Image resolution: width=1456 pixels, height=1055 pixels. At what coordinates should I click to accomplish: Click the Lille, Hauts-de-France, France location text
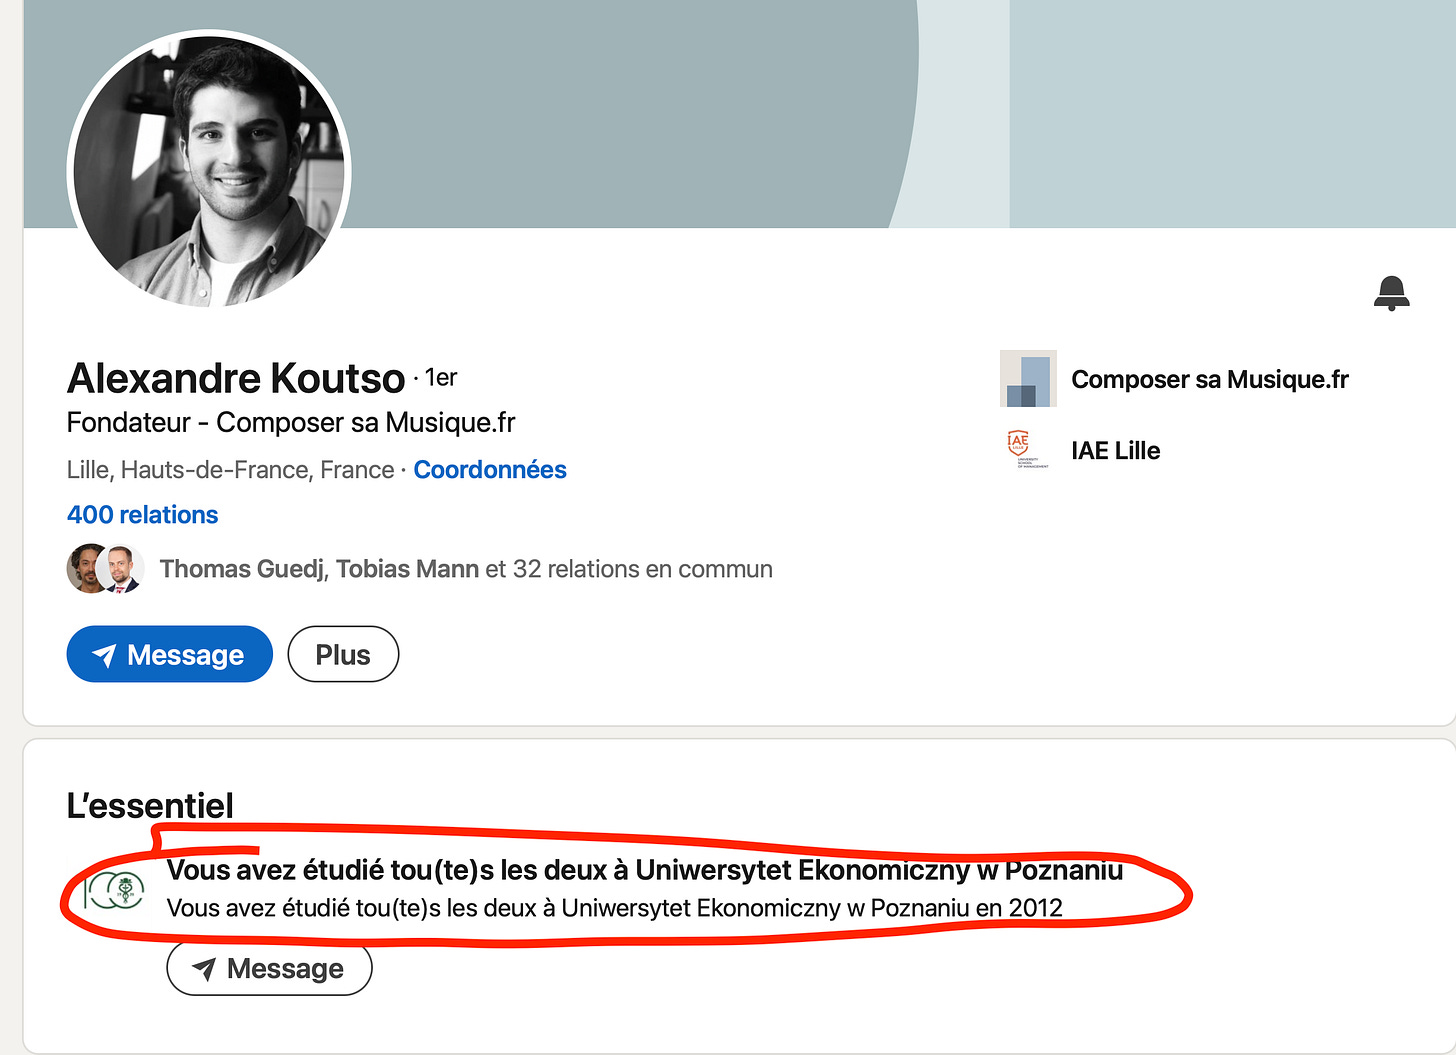(x=230, y=469)
